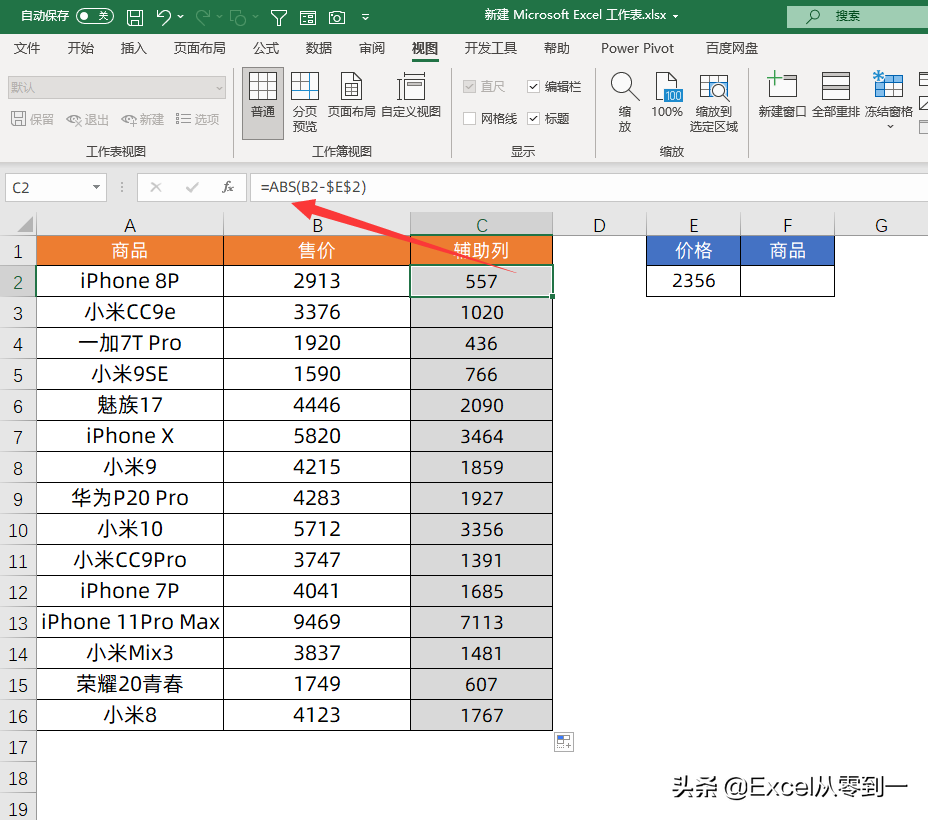
Task: Click the 新建 sheet view button
Action: [x=143, y=120]
